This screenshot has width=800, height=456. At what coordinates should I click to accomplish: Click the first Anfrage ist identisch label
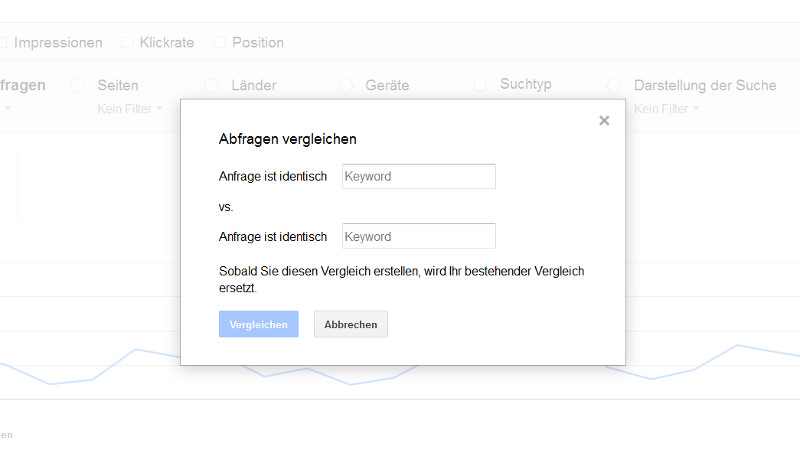pos(273,177)
